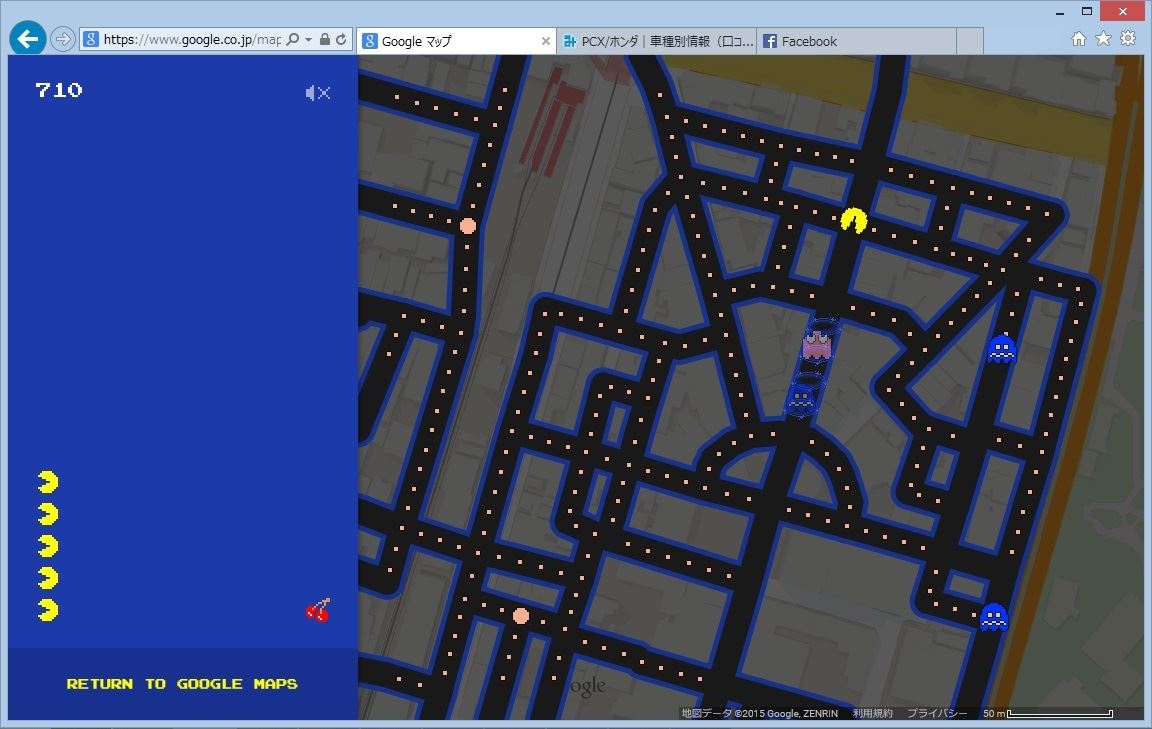Image resolution: width=1152 pixels, height=729 pixels.
Task: Click the blue ghost directly below the pink ghost
Action: tap(800, 399)
